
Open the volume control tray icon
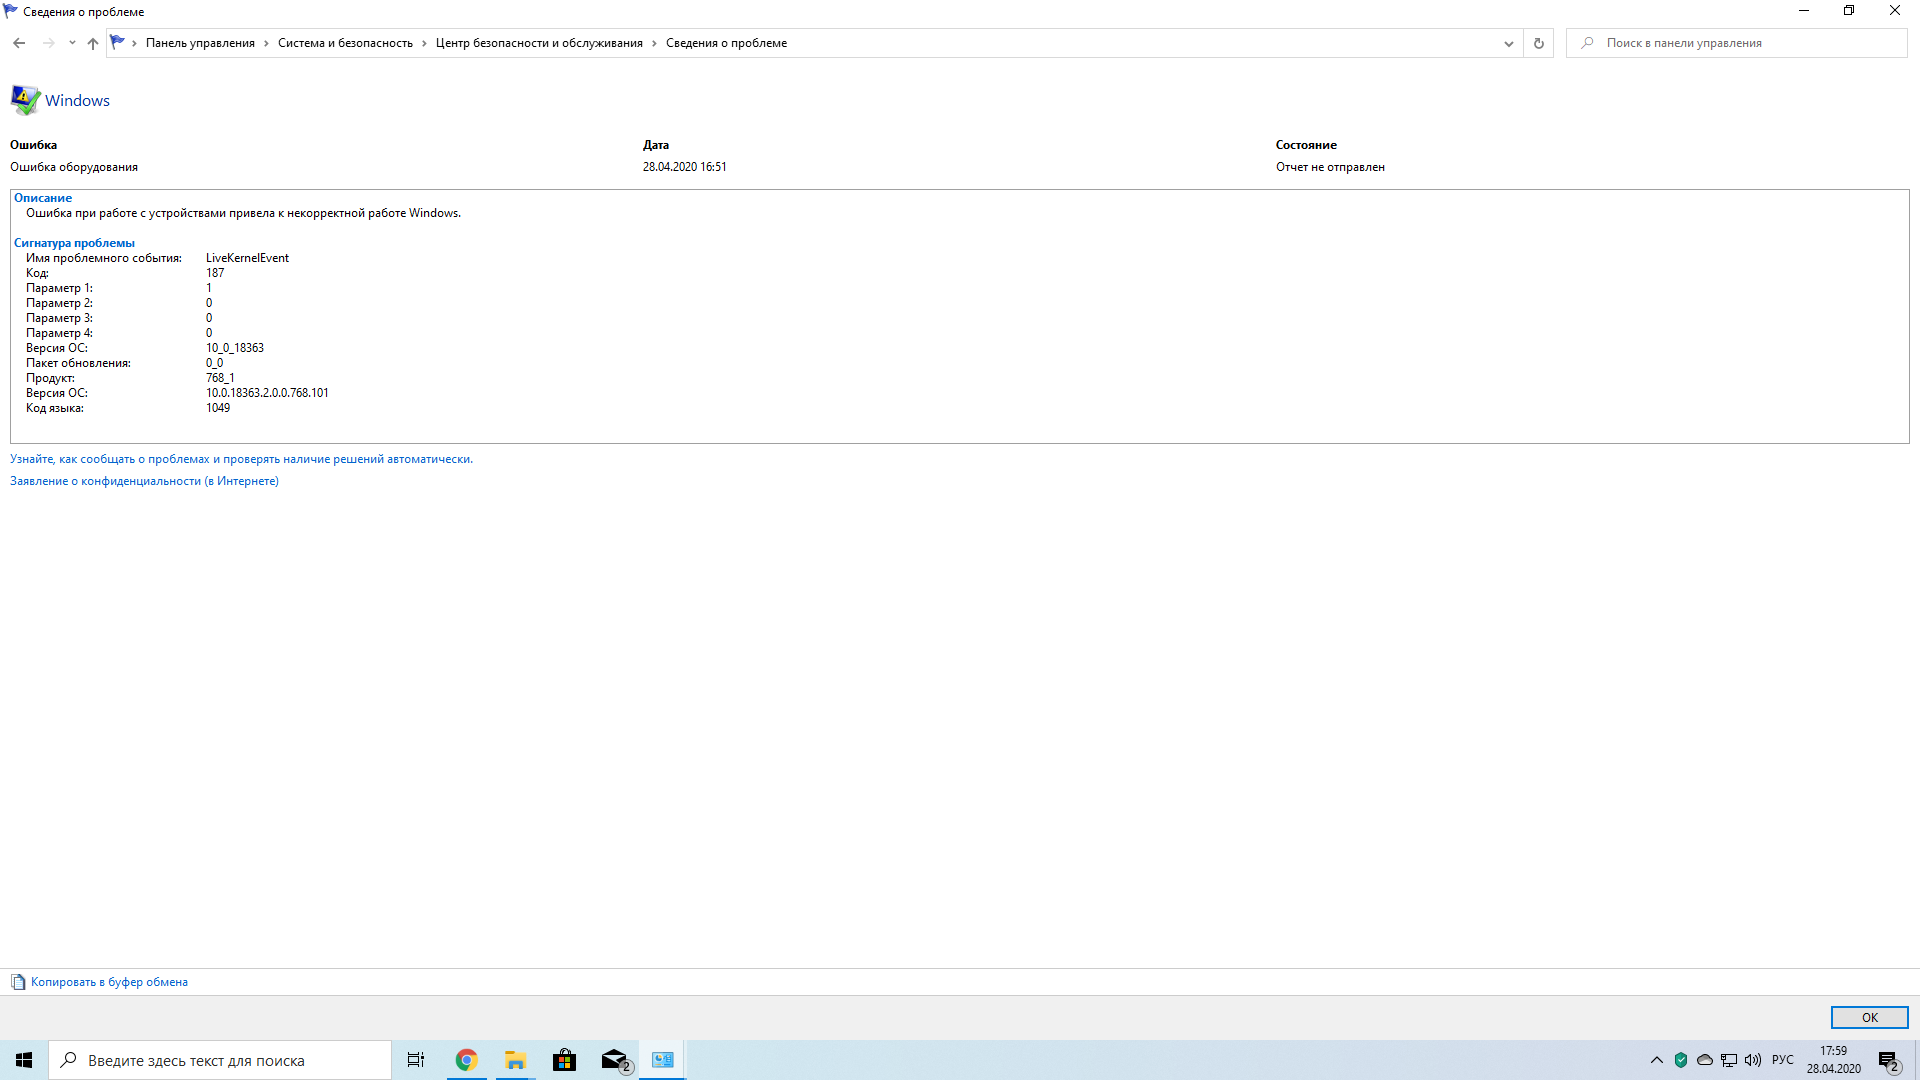pos(1753,1060)
